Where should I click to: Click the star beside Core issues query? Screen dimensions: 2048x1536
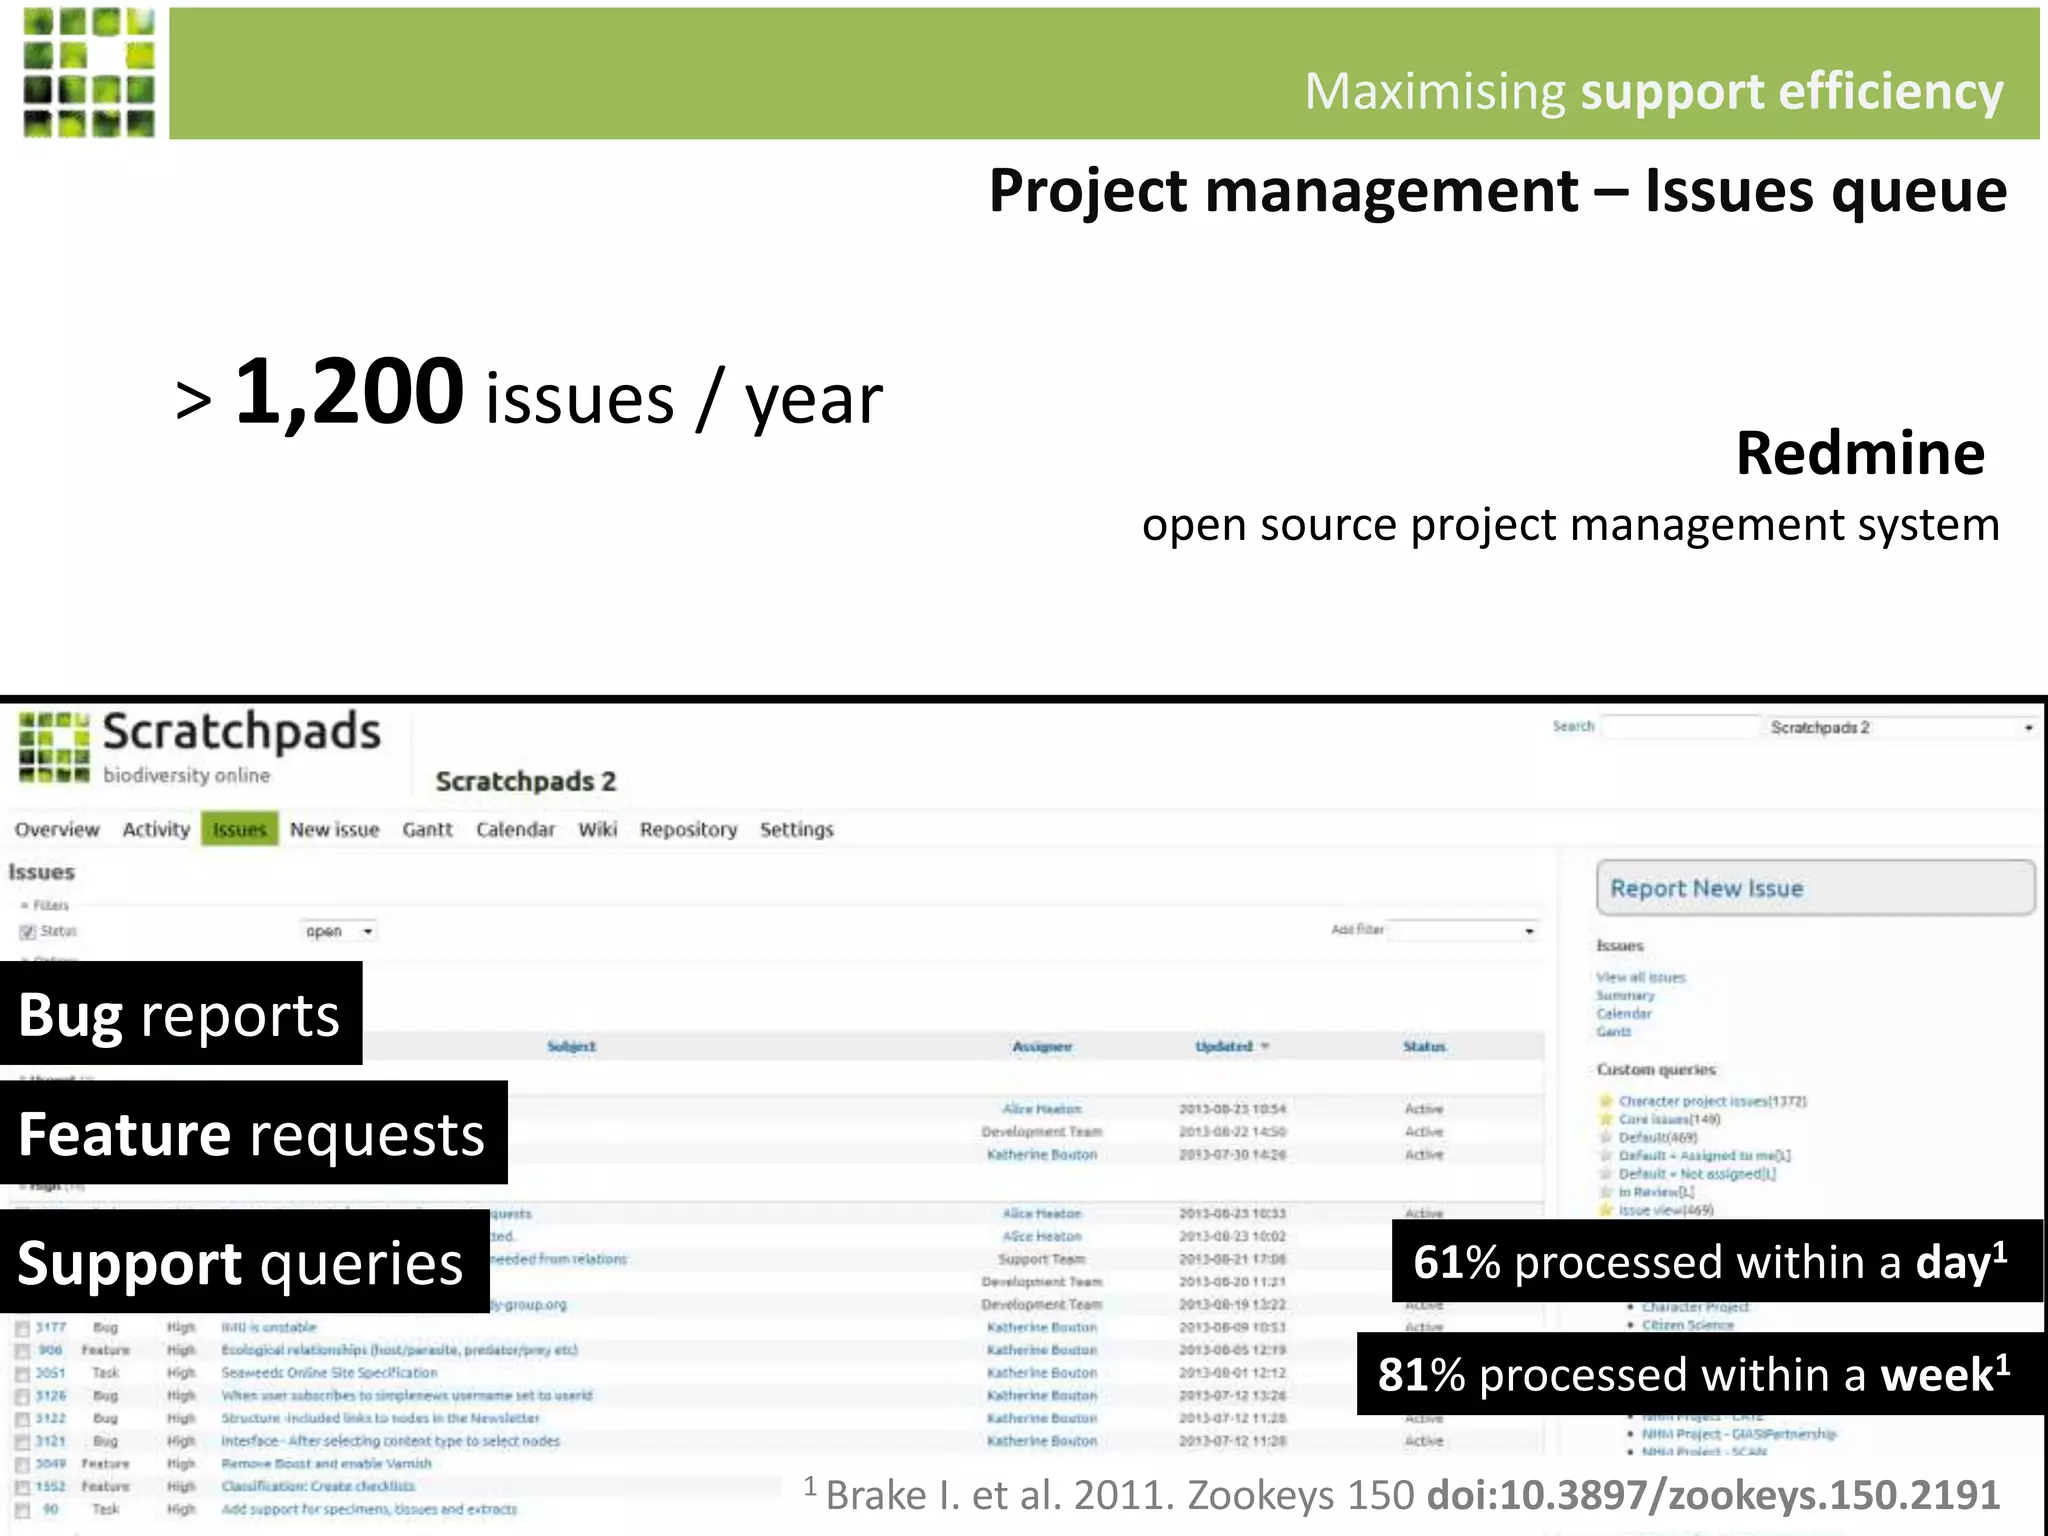[1606, 1119]
